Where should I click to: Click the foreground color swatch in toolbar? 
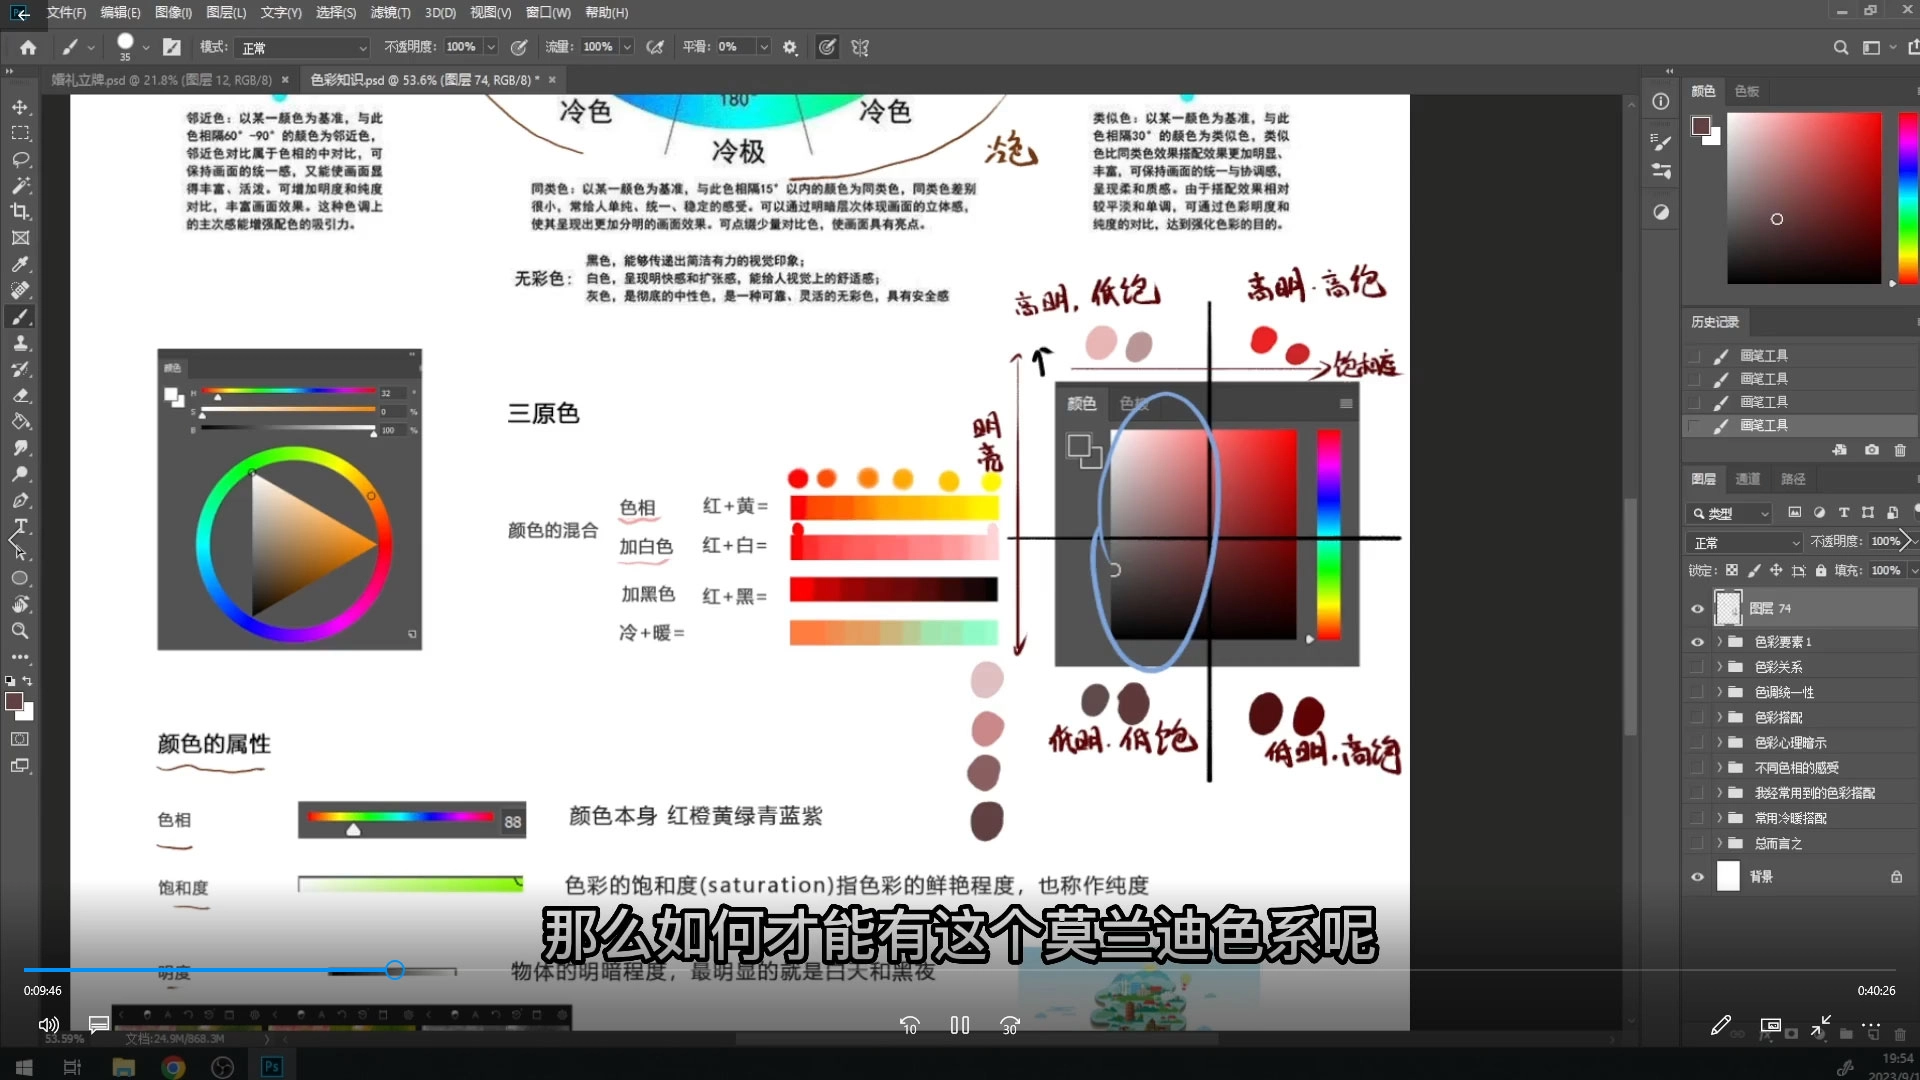14,702
